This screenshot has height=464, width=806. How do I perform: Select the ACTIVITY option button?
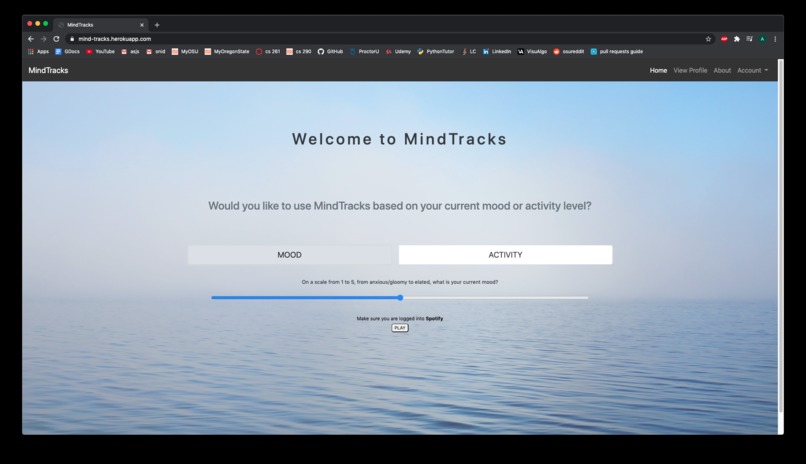click(x=505, y=255)
